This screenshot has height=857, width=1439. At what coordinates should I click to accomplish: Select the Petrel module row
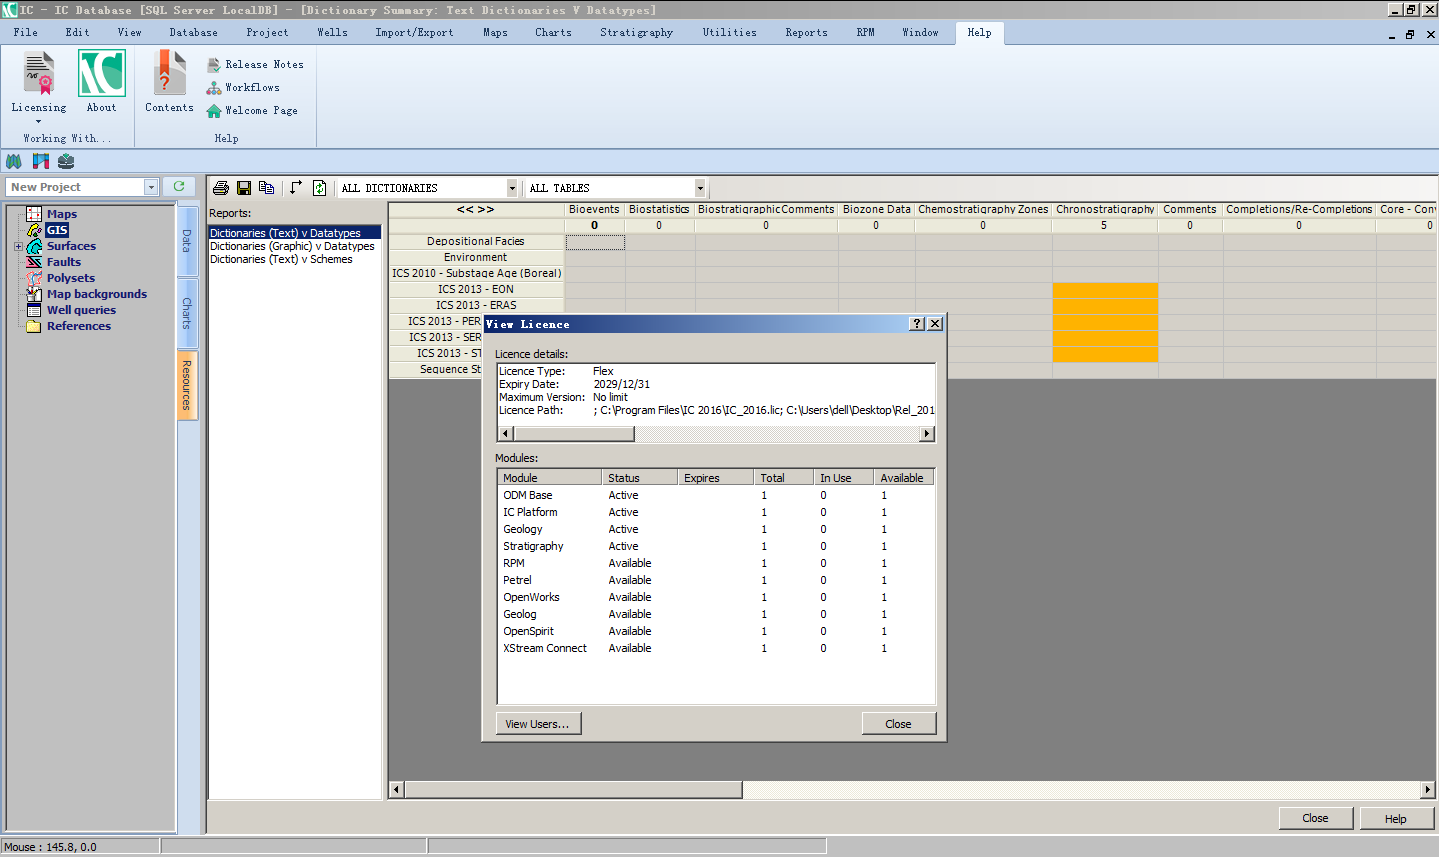coord(716,580)
